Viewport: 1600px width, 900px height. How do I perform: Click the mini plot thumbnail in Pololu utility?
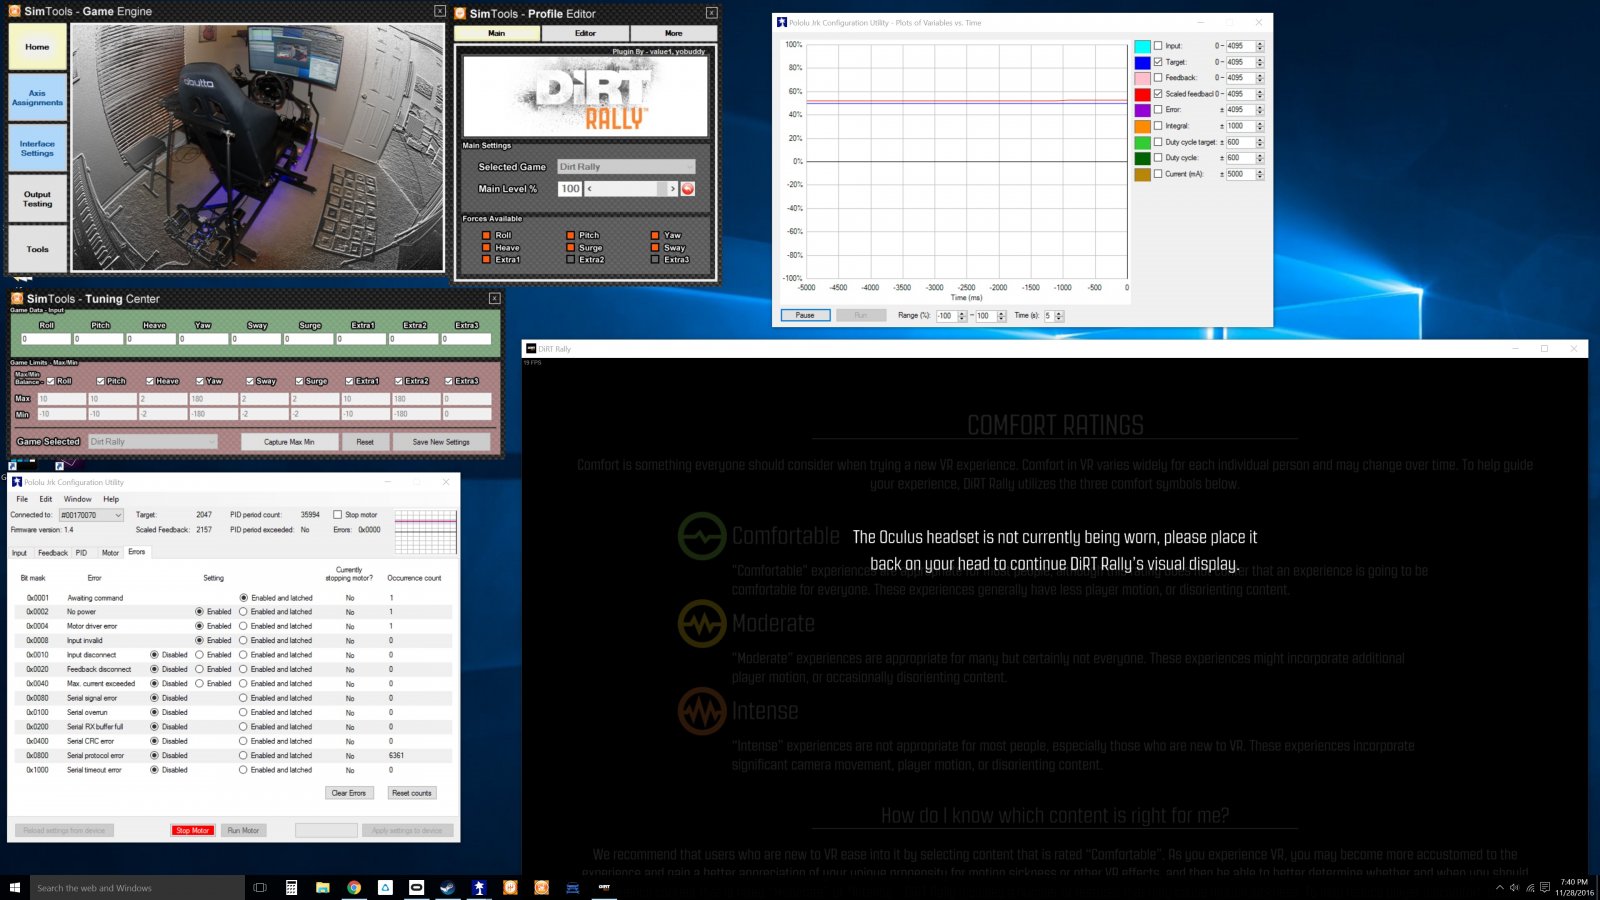[426, 532]
